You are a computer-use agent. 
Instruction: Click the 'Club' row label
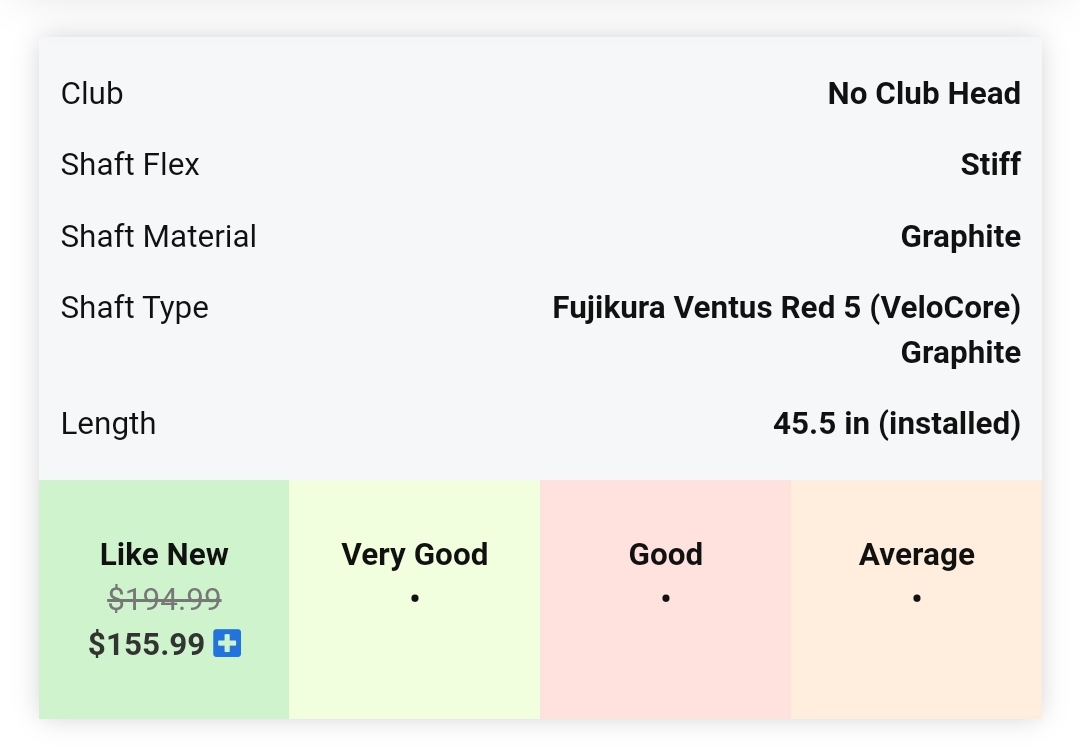92,93
